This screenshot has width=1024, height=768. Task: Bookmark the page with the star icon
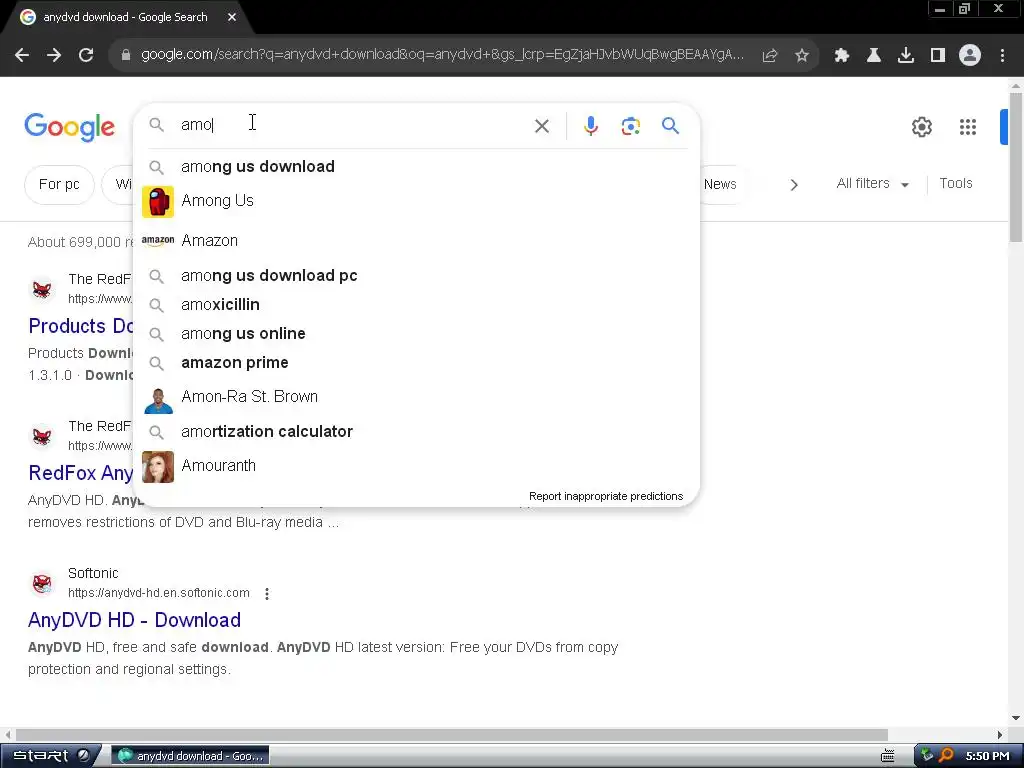click(802, 56)
